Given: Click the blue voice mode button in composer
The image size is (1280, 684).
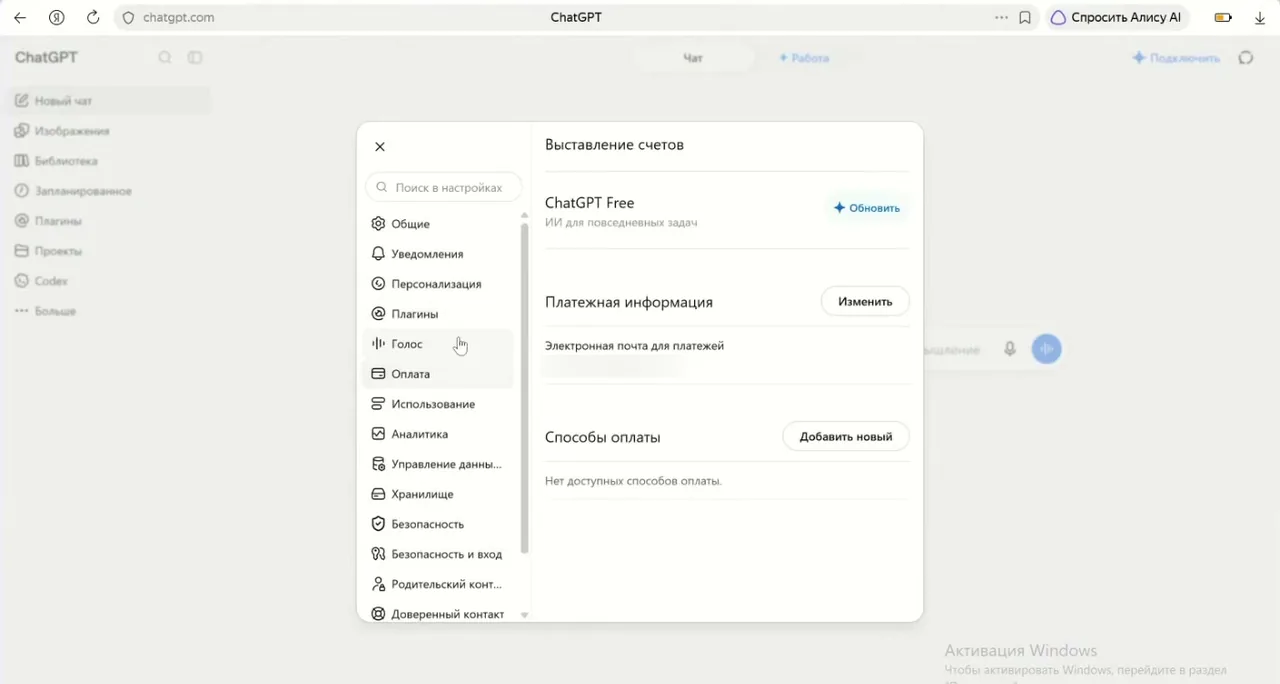Looking at the screenshot, I should tap(1046, 349).
